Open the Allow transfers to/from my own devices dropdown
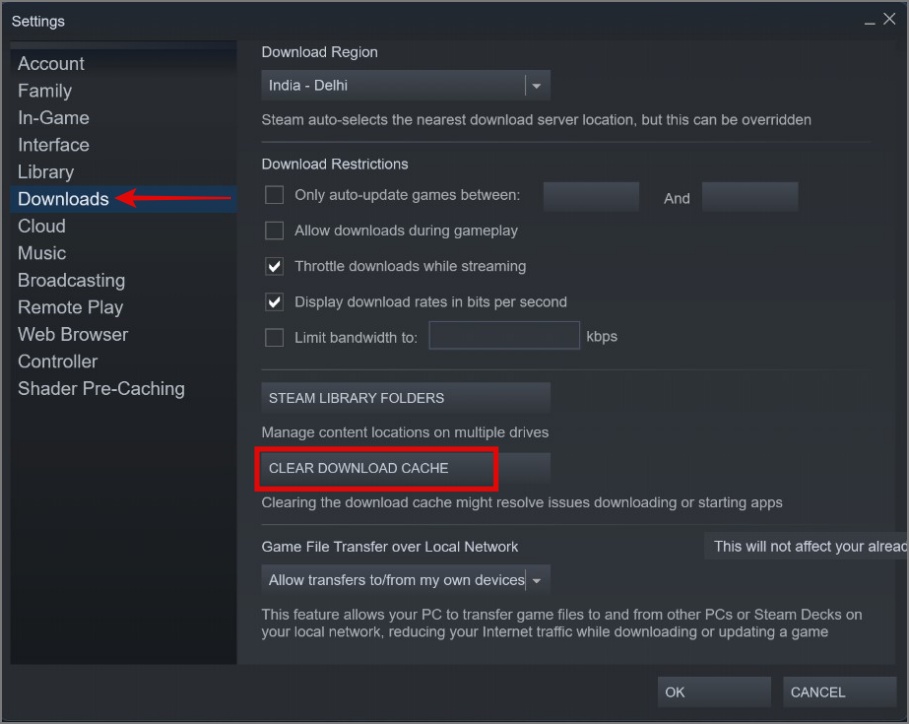Image resolution: width=909 pixels, height=724 pixels. pos(405,580)
